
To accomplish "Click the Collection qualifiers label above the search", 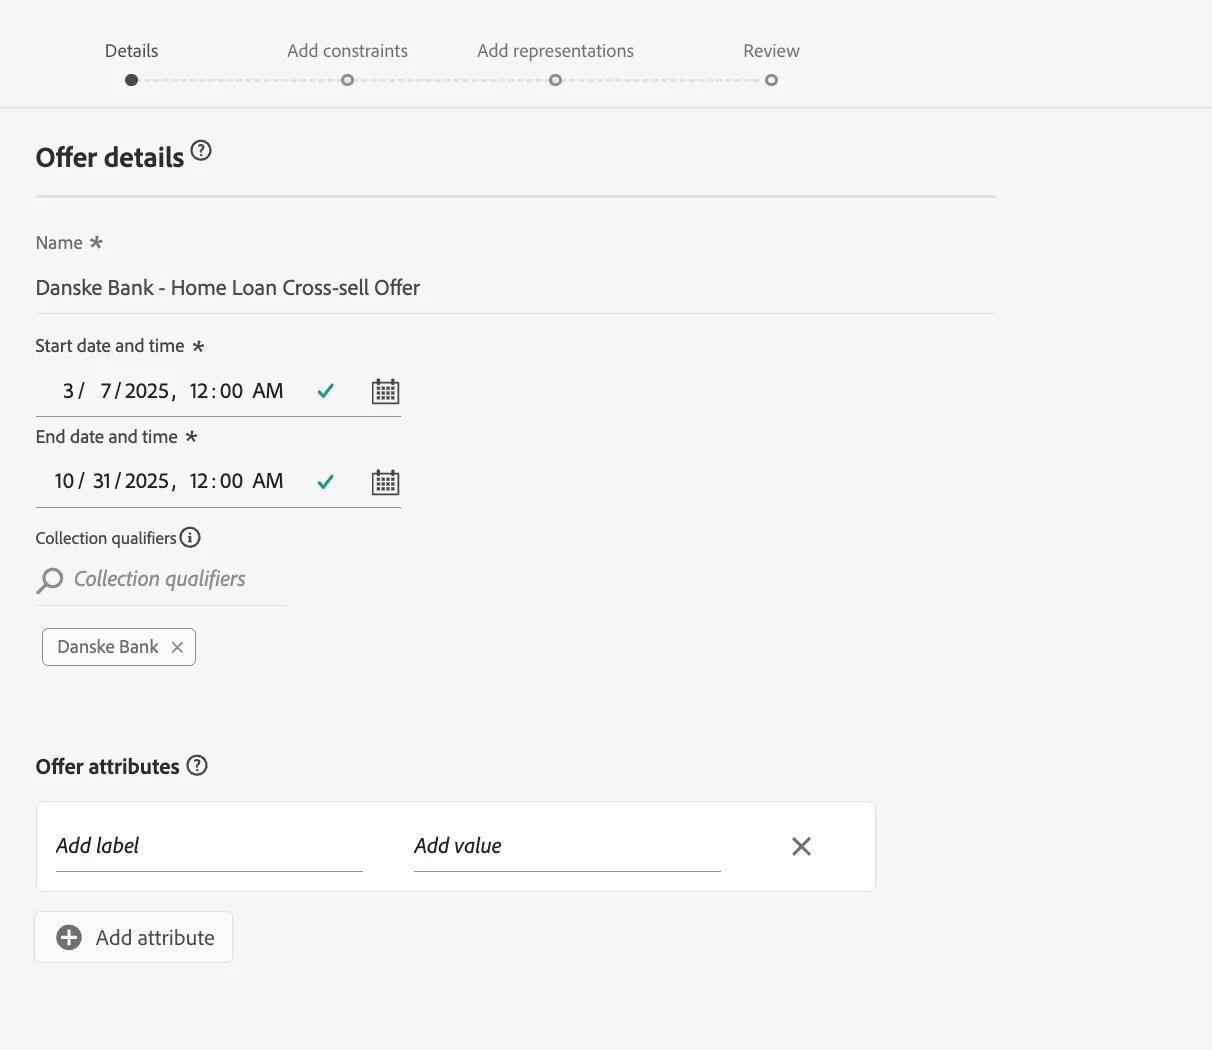I will point(106,538).
